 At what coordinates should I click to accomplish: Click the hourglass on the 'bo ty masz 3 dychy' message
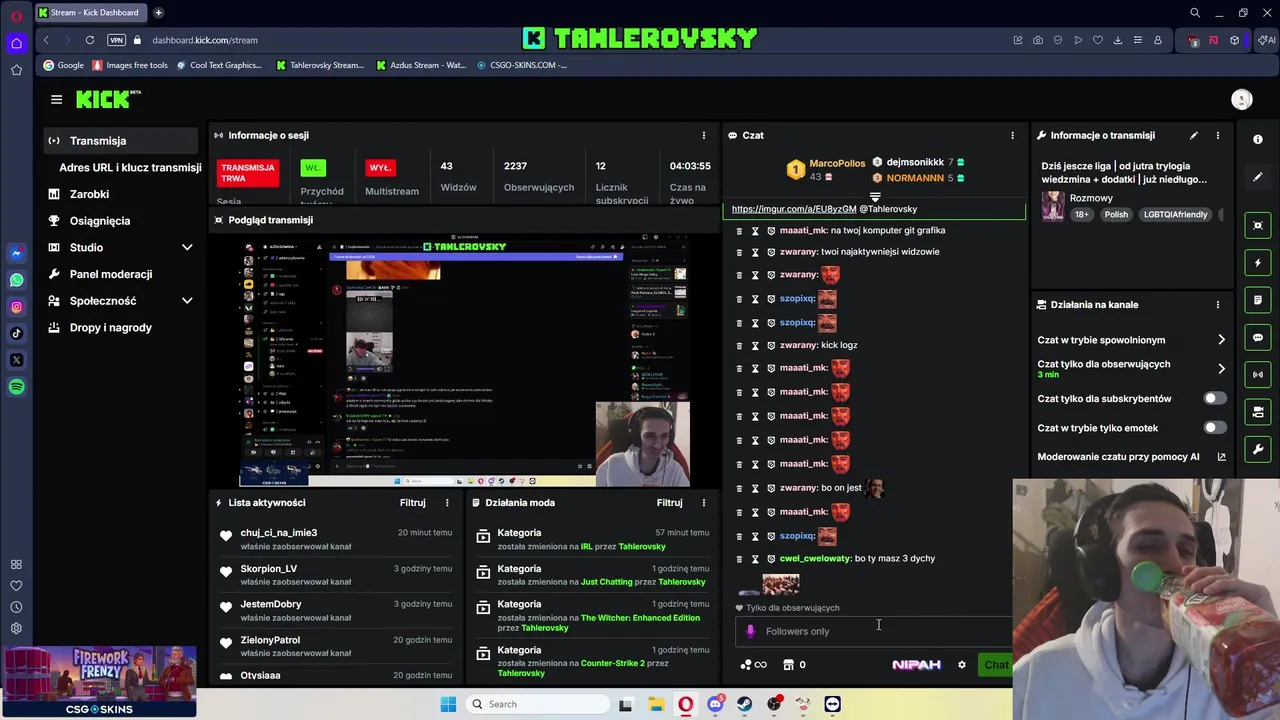[x=755, y=559]
